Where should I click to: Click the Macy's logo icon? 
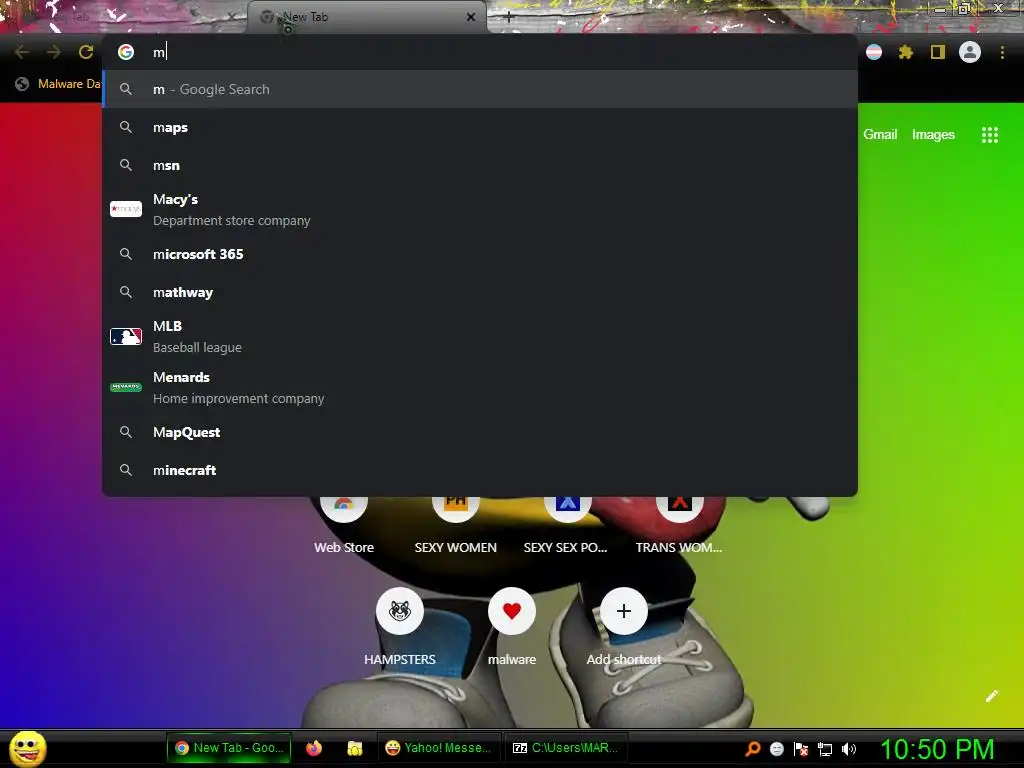click(126, 209)
